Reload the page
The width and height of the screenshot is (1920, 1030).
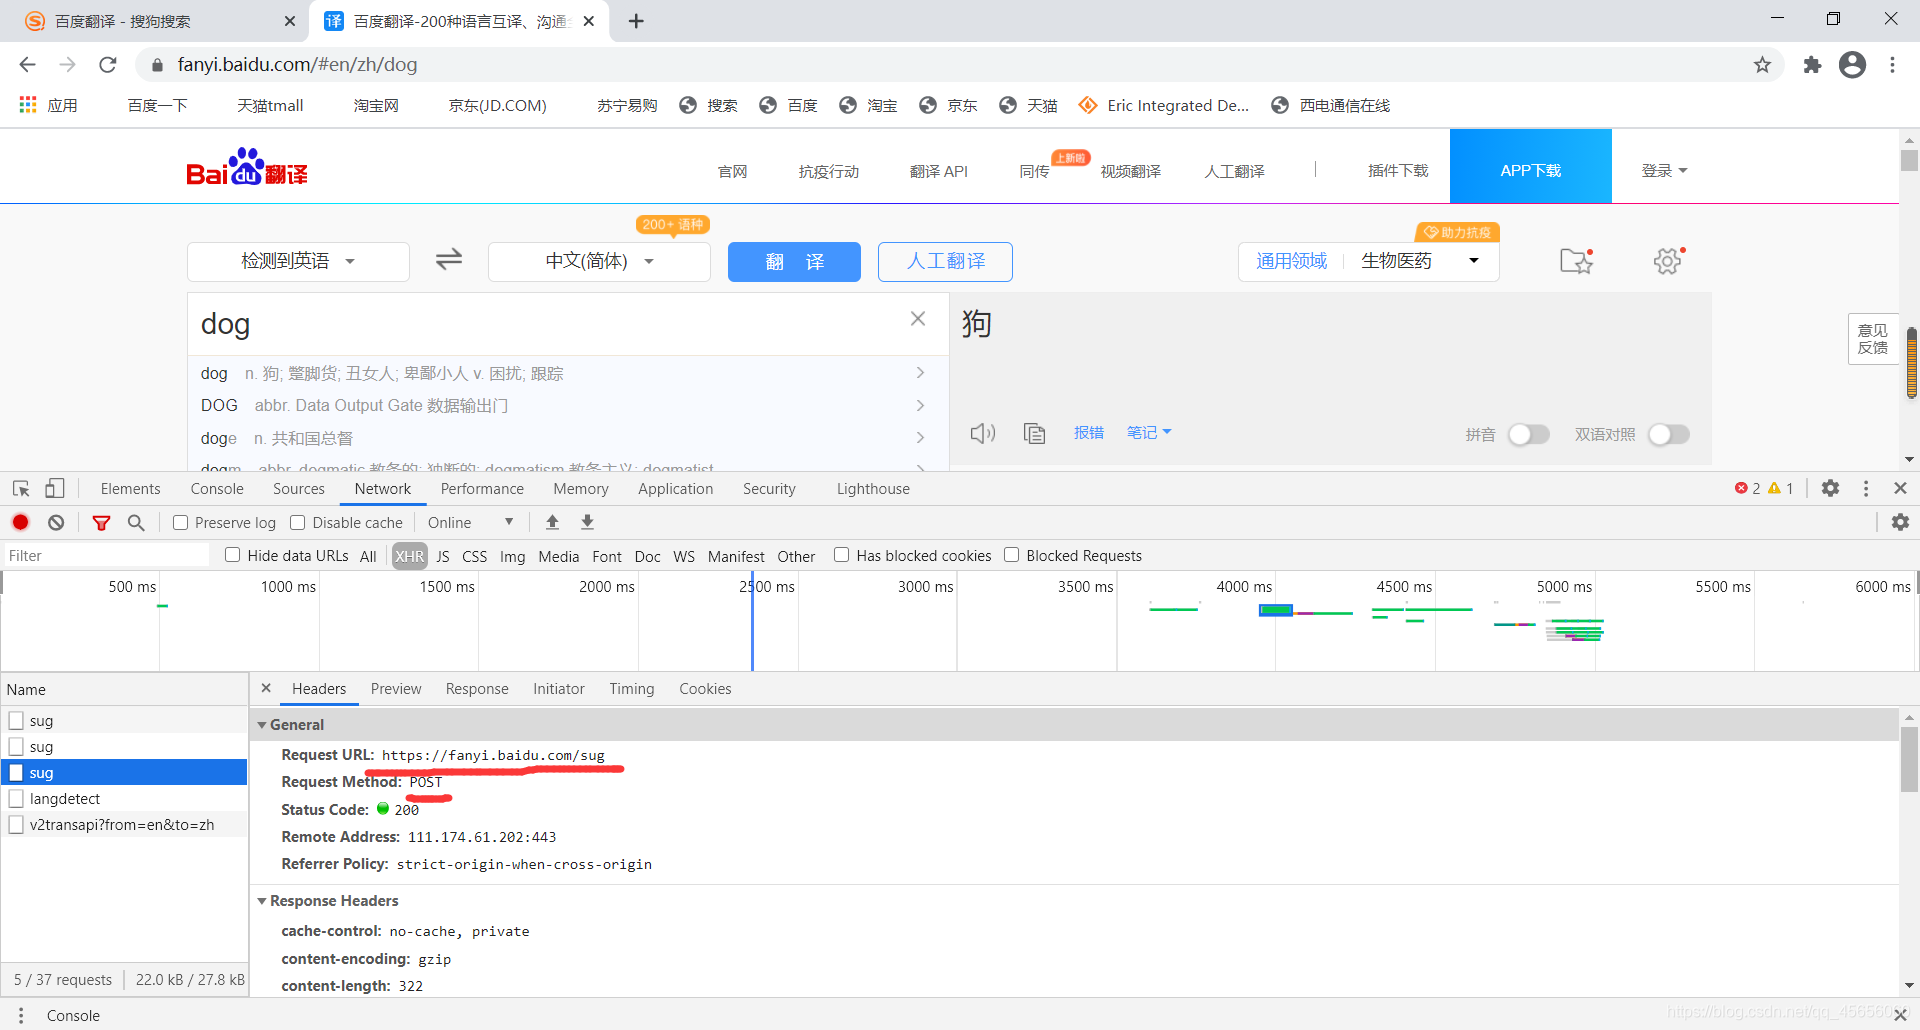[108, 65]
